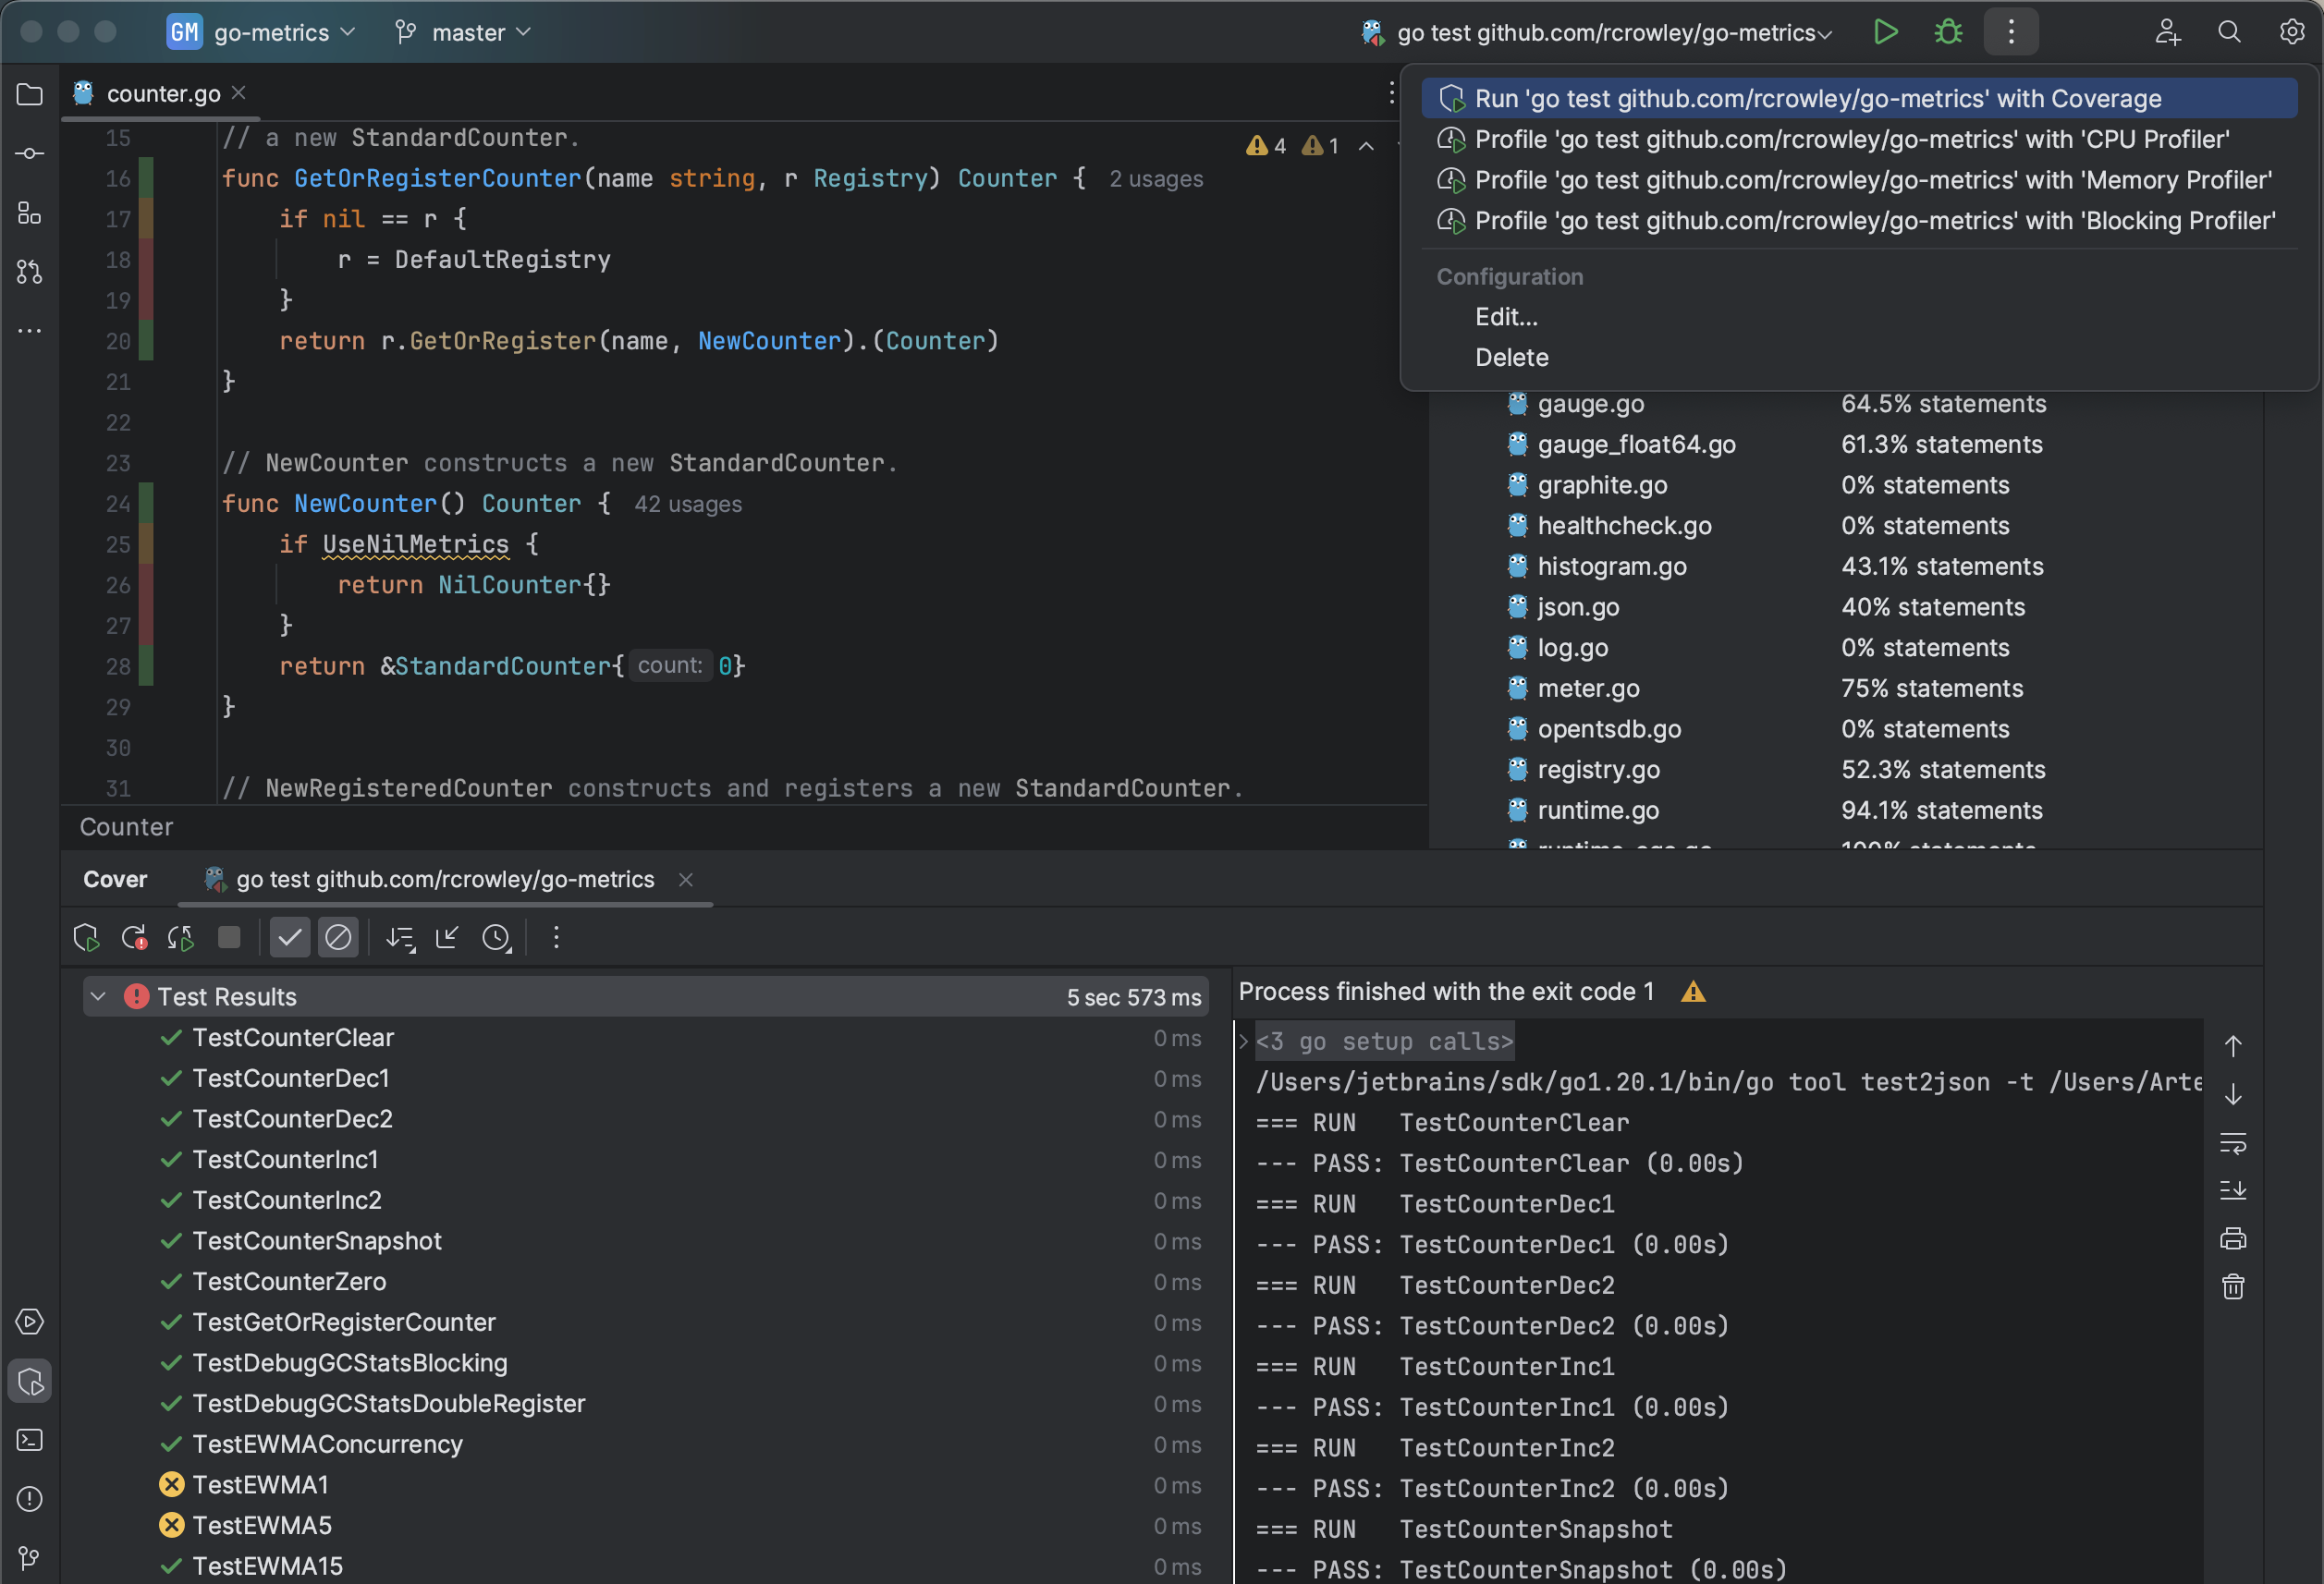Rerun failed tests in test toolbar
This screenshot has height=1584, width=2324.
(x=134, y=937)
